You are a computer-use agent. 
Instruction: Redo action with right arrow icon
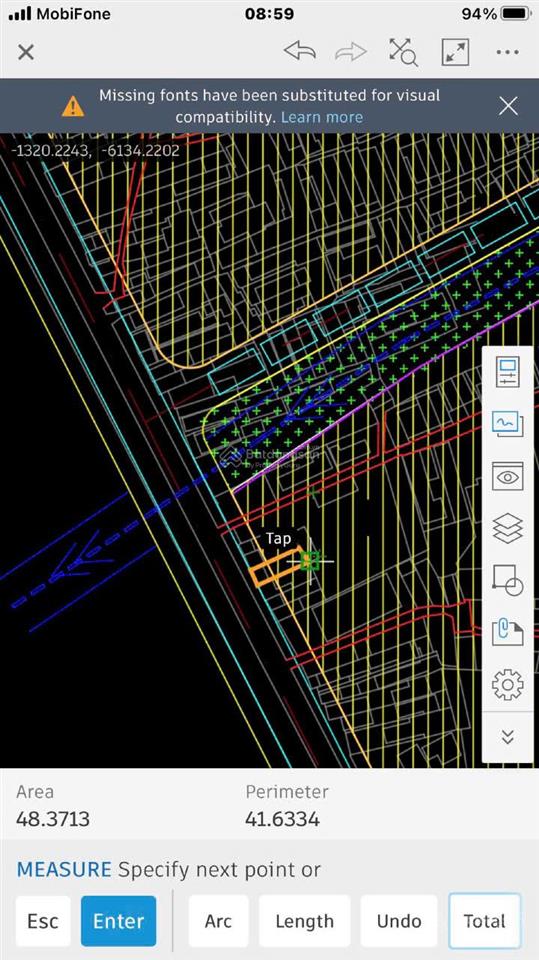point(351,52)
